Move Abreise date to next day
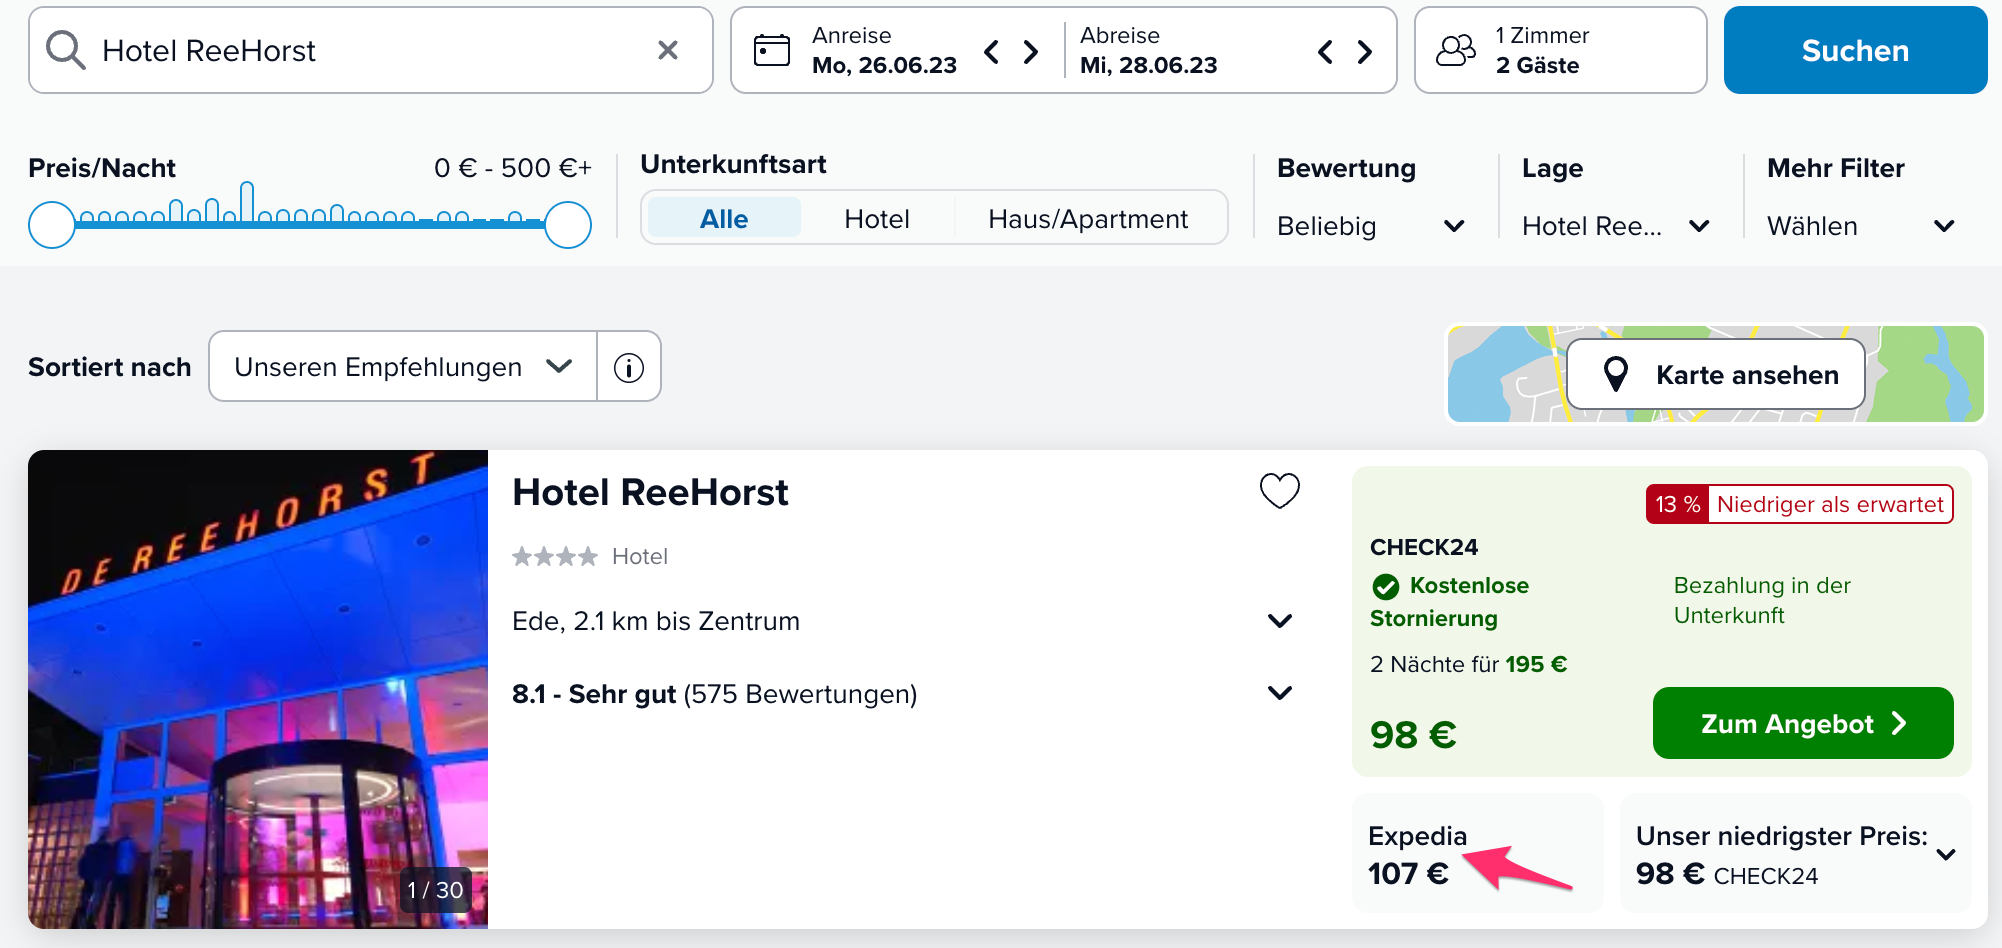 point(1365,51)
